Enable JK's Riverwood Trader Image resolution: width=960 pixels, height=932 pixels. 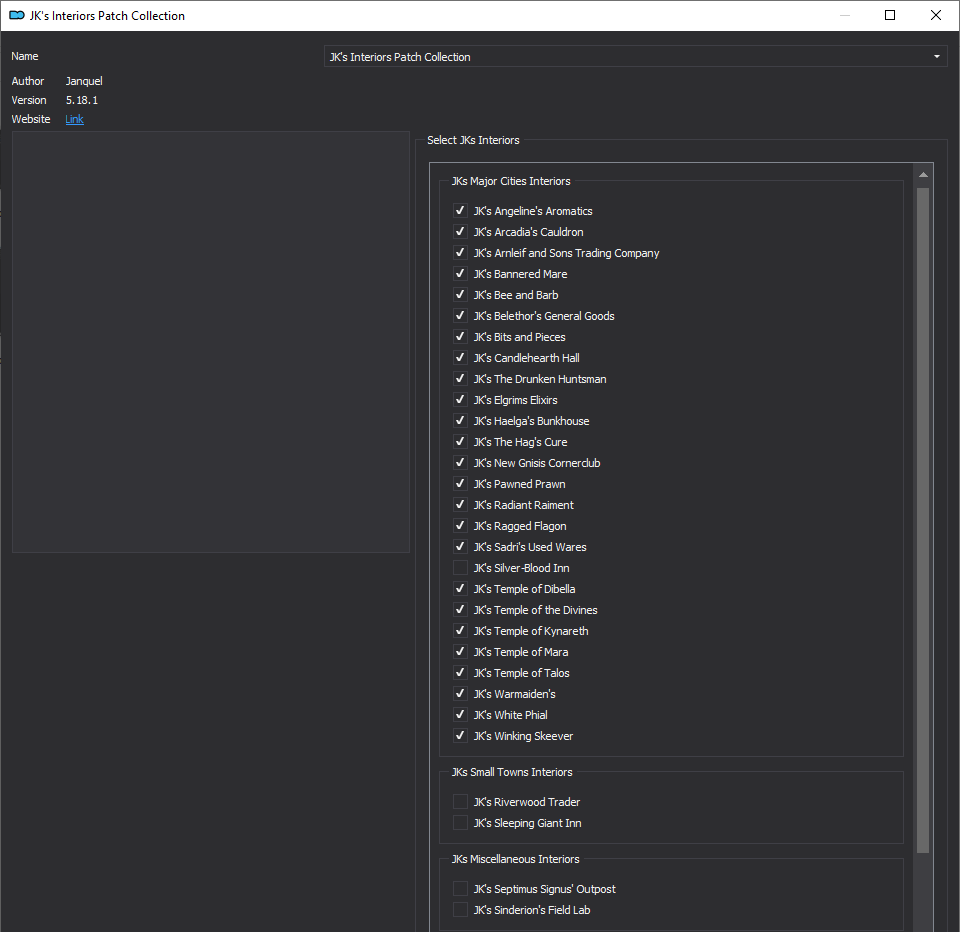(x=460, y=802)
